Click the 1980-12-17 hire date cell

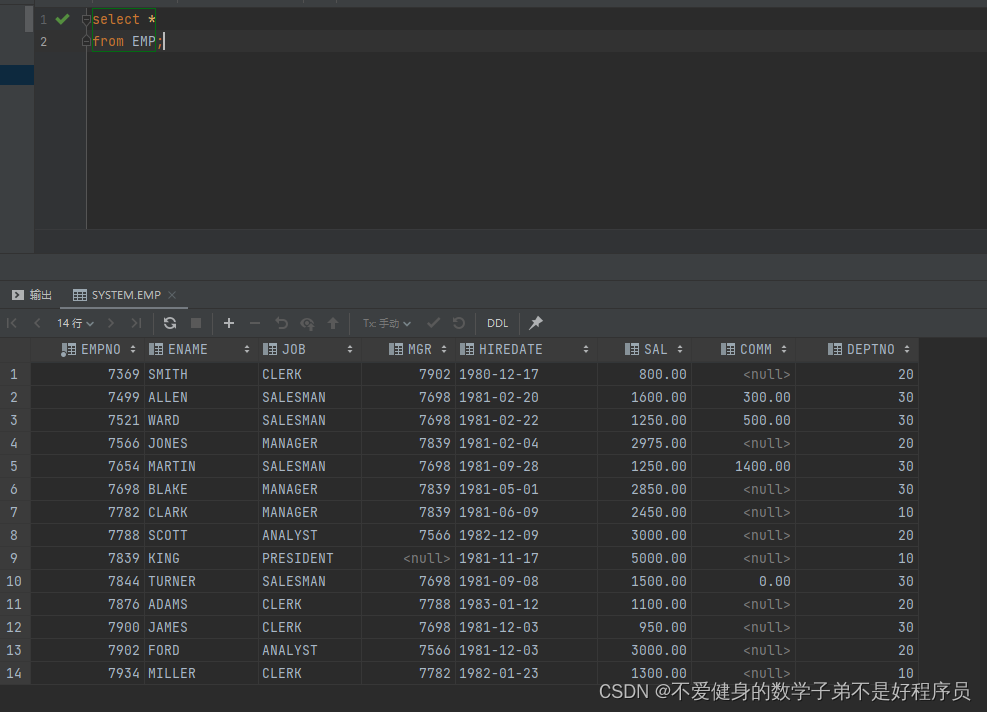pyautogui.click(x=526, y=374)
